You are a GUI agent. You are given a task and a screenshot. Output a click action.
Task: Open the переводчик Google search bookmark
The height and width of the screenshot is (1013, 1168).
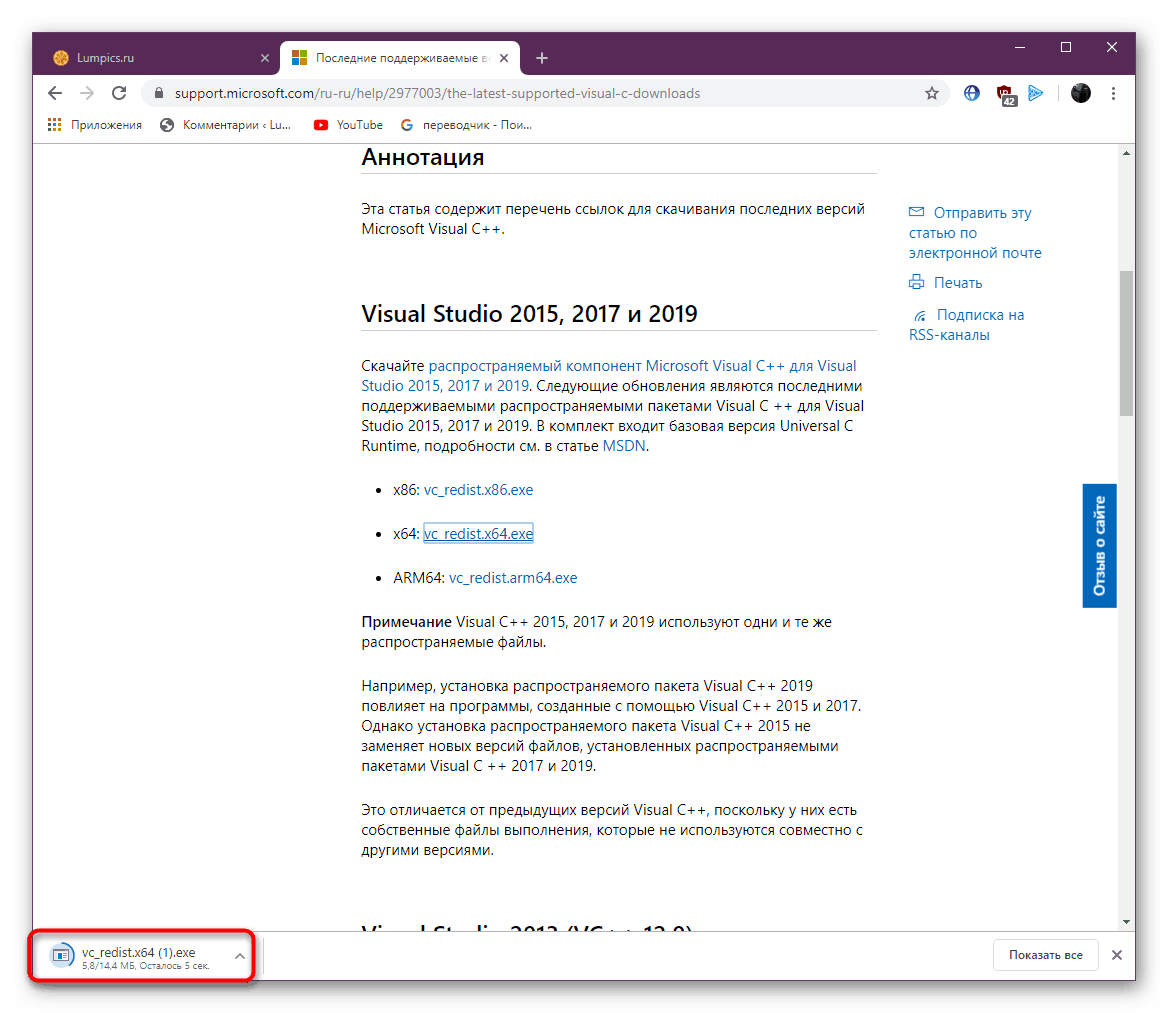(466, 125)
